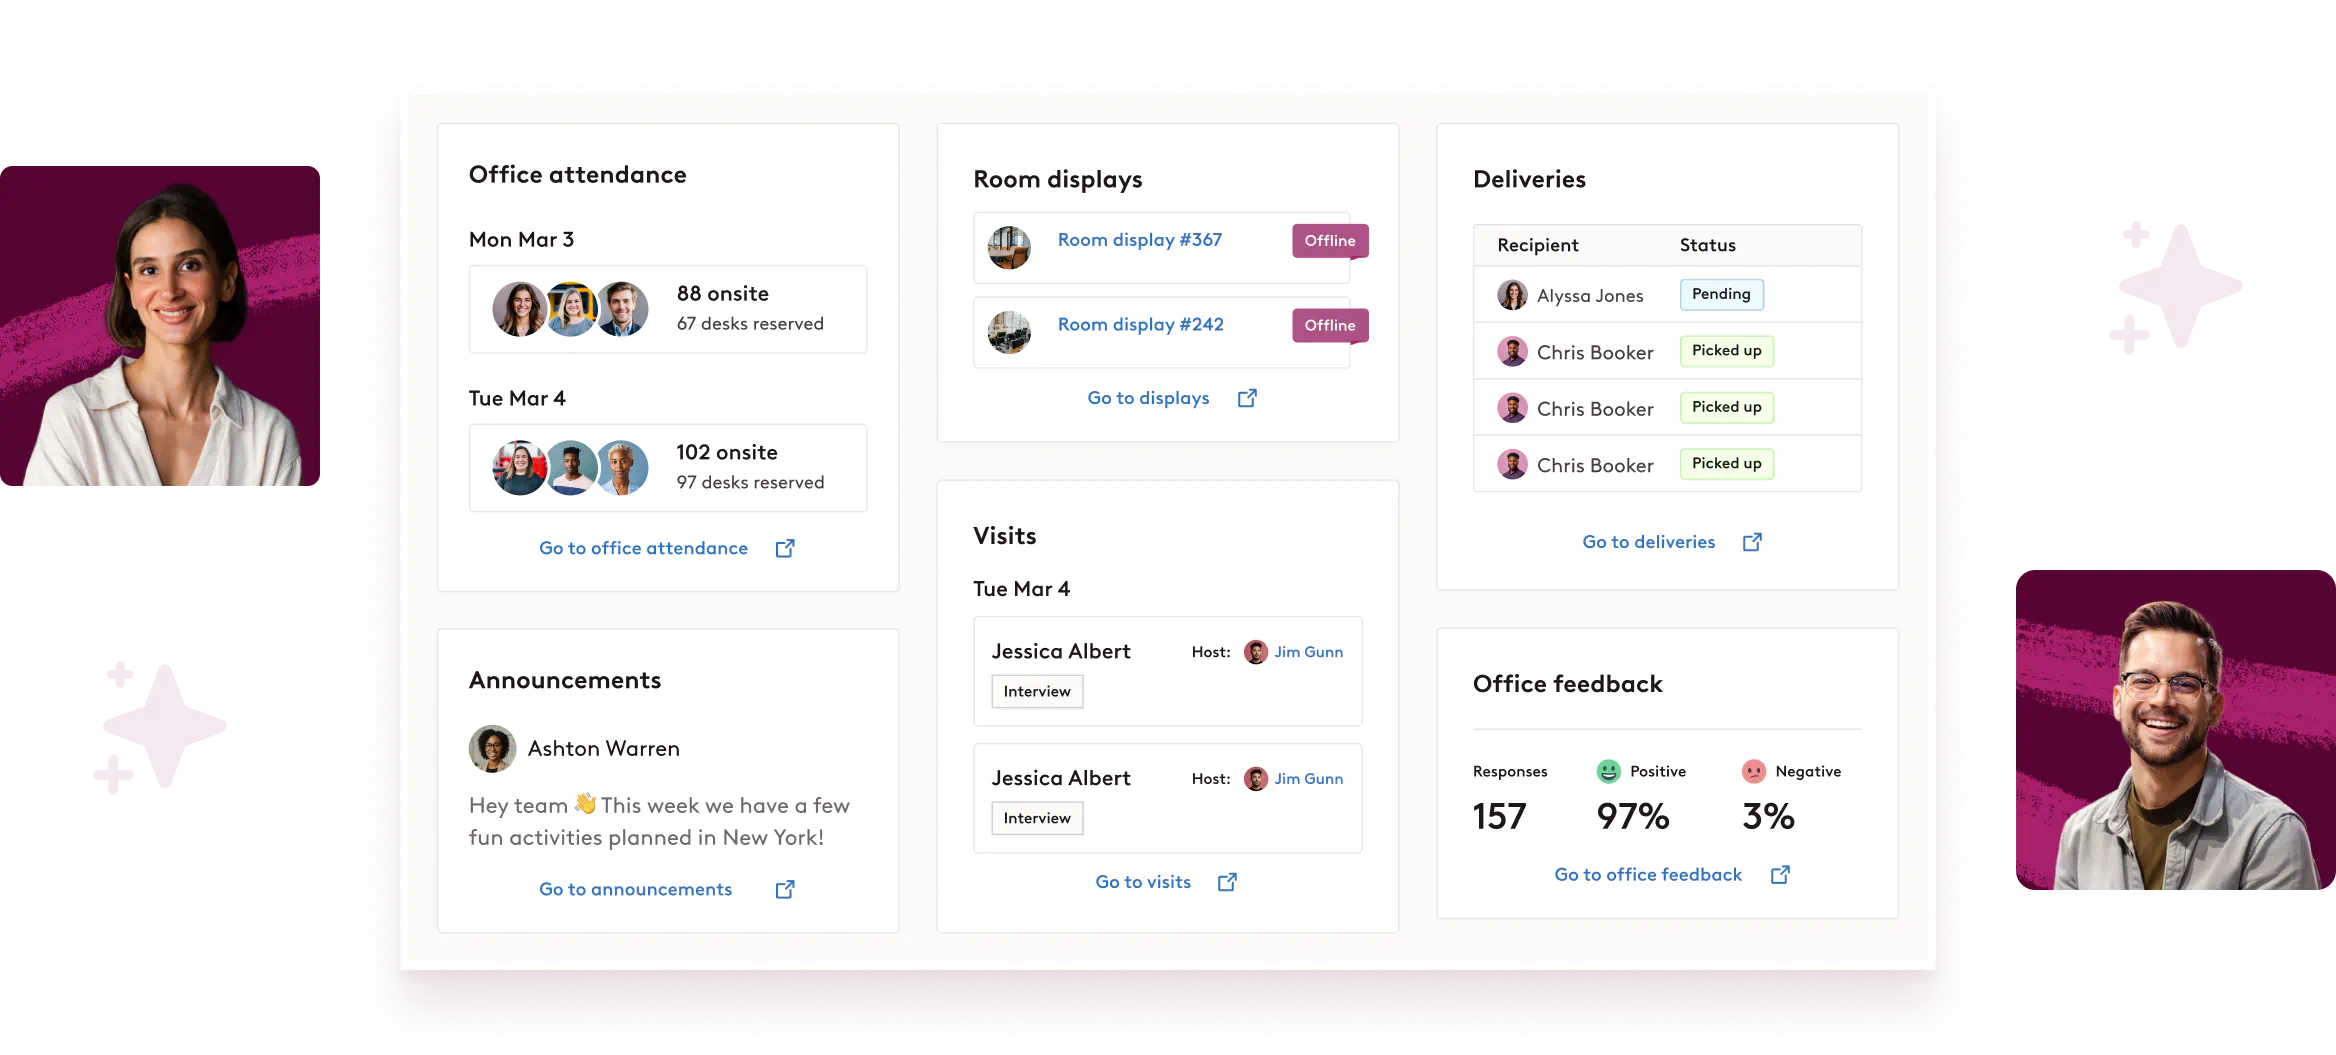Screen dimensions: 2336x1055
Task: Click the Positive green smiley icon
Action: [1608, 771]
